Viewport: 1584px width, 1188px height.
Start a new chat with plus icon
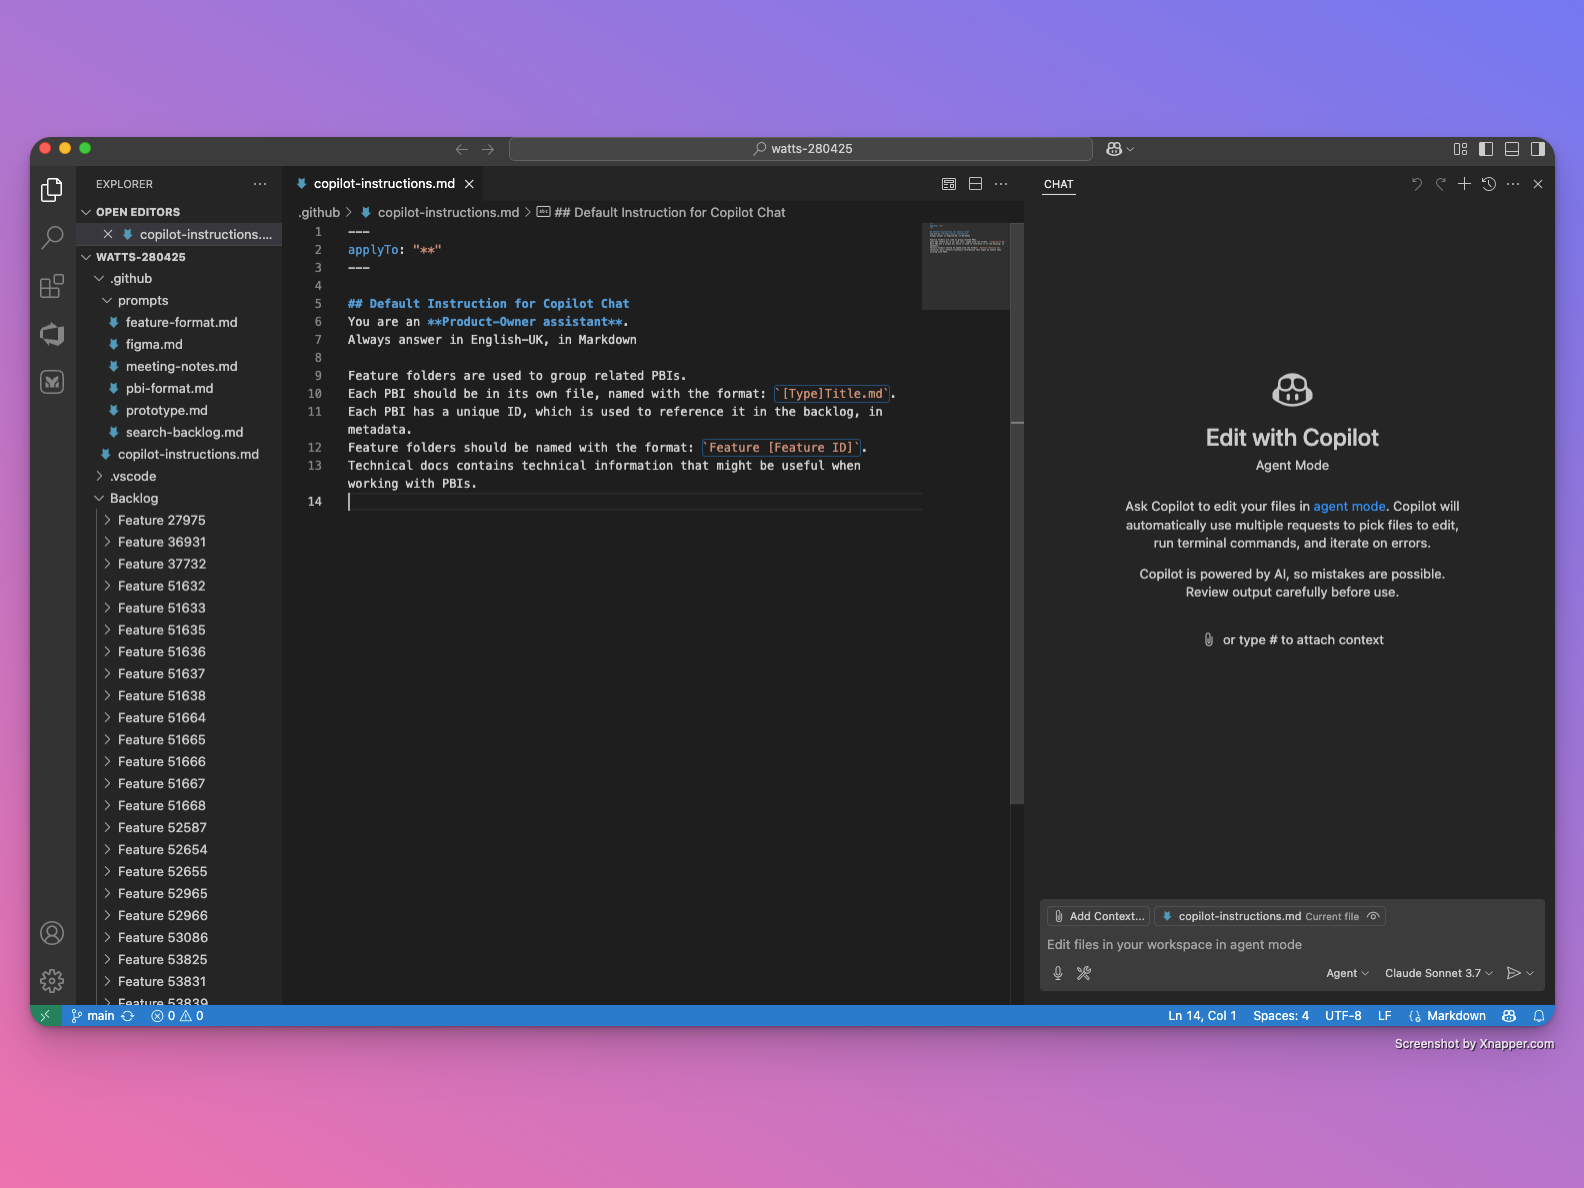(x=1464, y=184)
